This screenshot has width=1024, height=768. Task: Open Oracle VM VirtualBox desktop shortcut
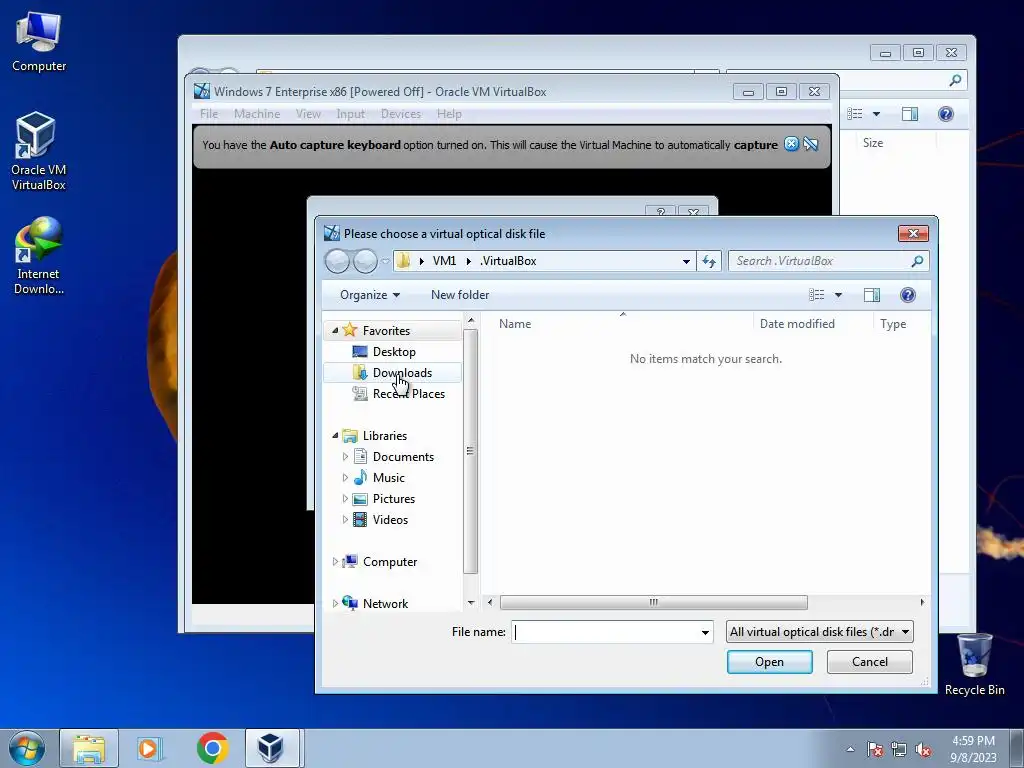(38, 151)
